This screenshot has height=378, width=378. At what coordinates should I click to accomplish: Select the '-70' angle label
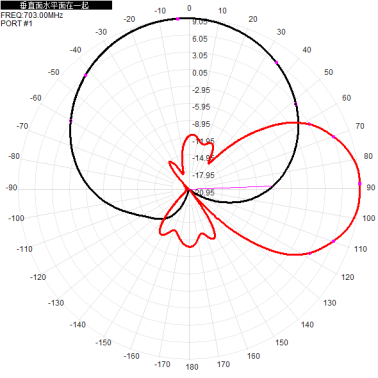[x=22, y=126]
